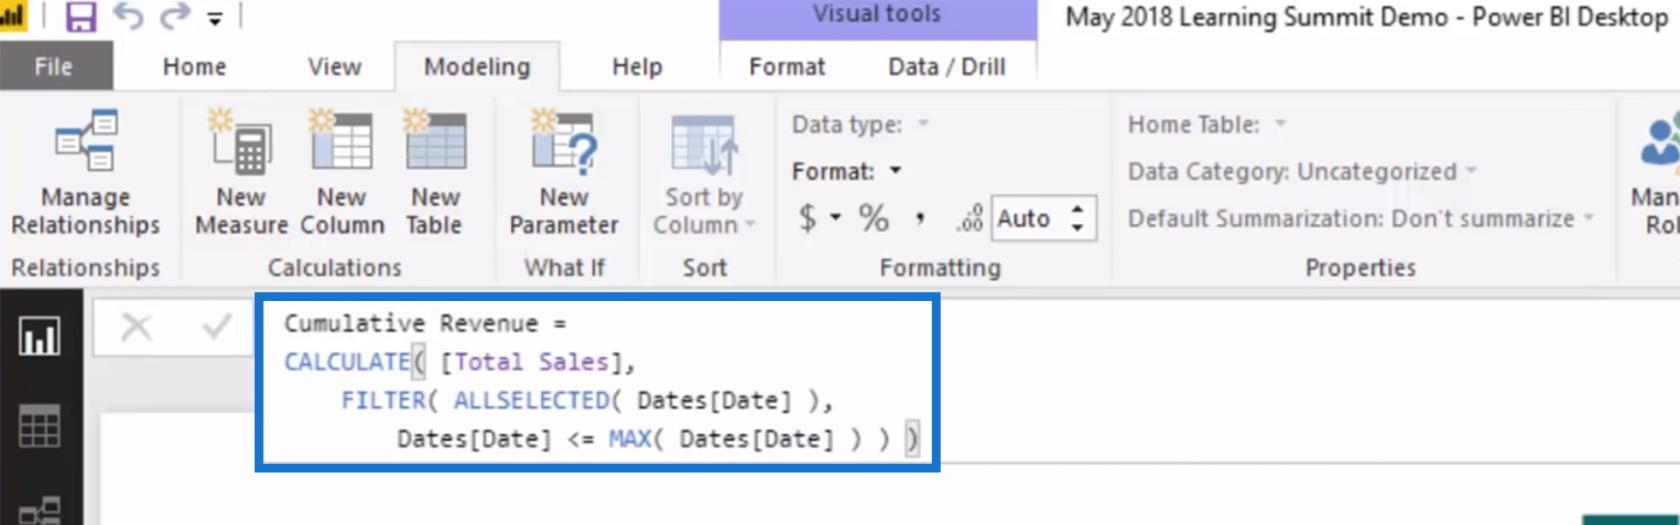Open the File menu

[x=54, y=67]
